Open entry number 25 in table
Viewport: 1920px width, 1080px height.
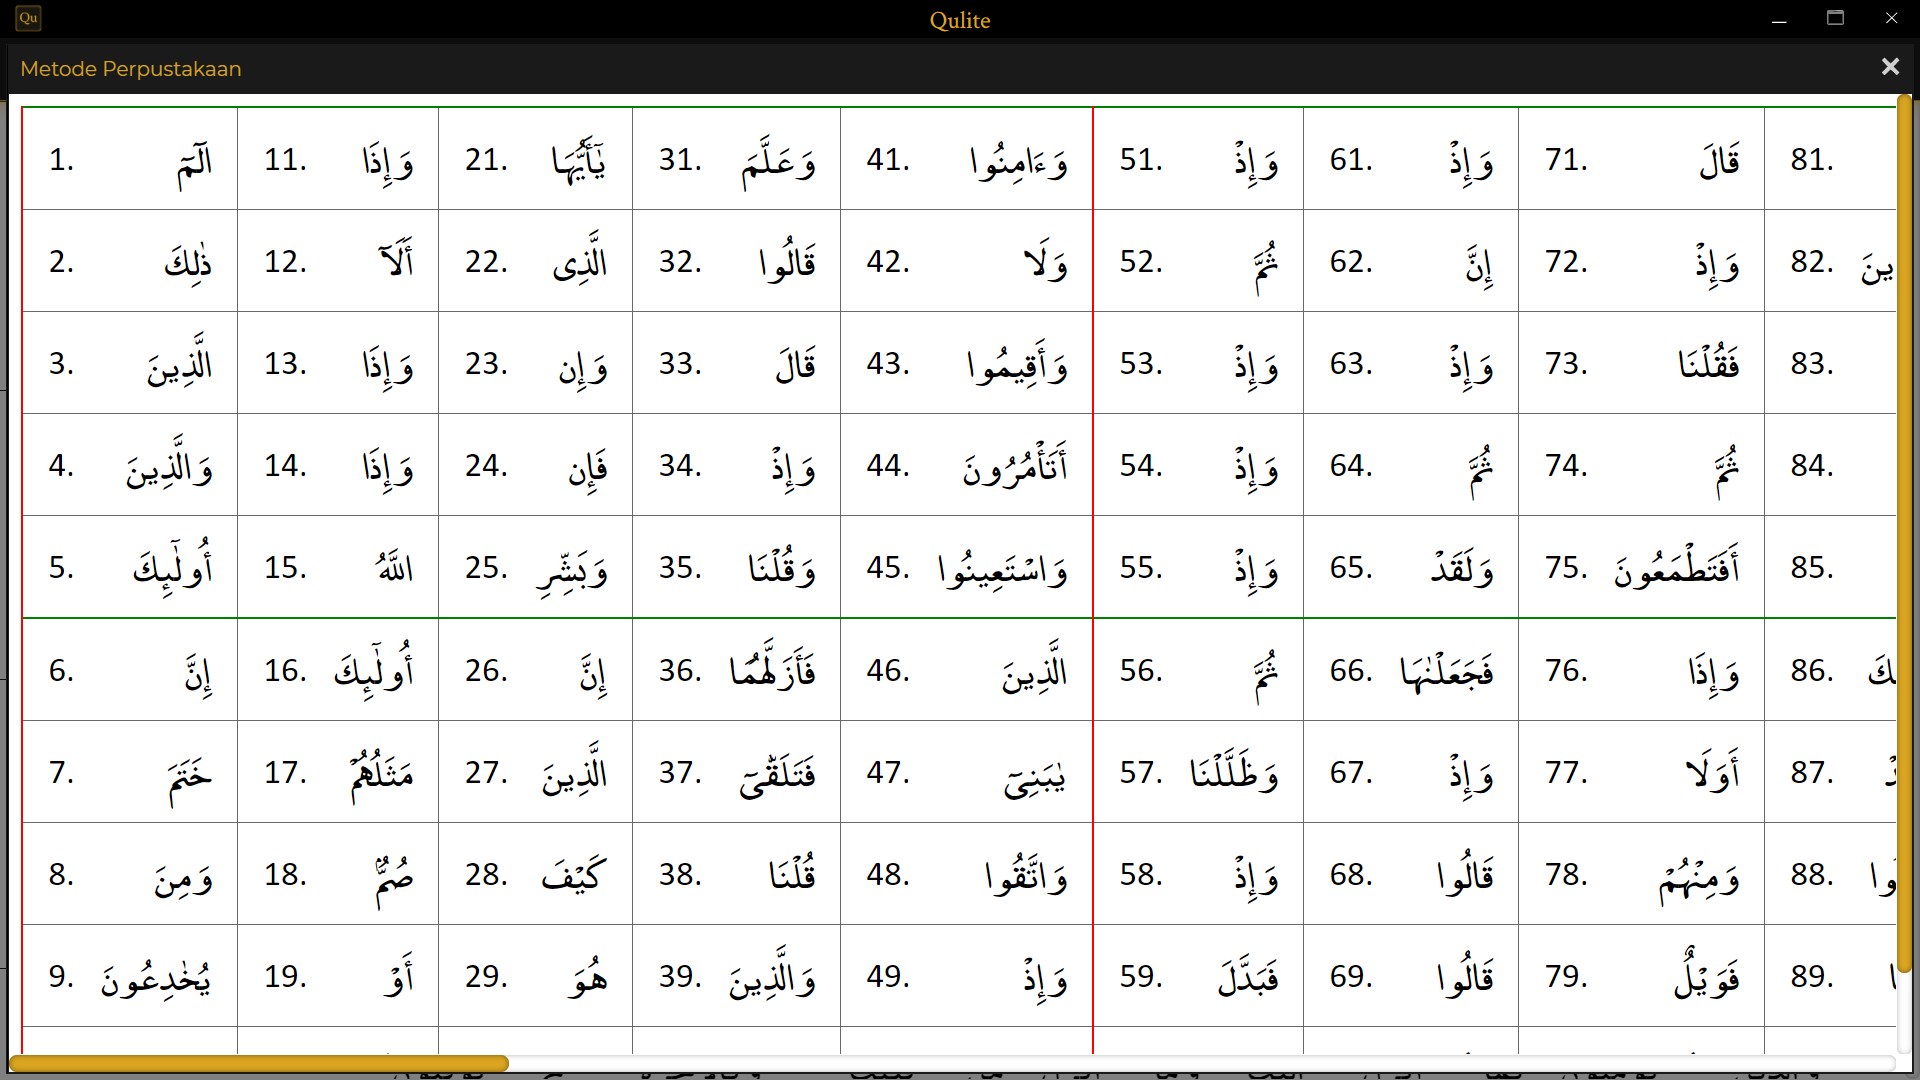pyautogui.click(x=536, y=568)
